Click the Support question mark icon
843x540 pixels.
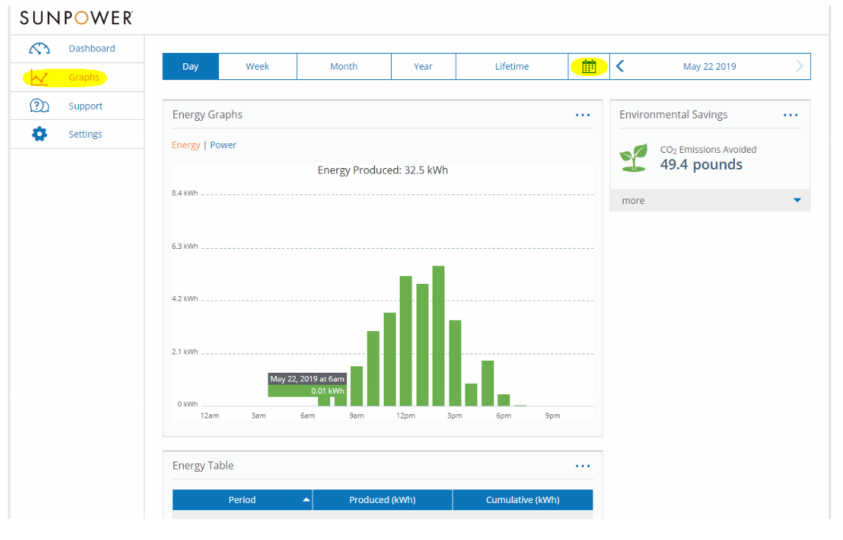point(39,106)
